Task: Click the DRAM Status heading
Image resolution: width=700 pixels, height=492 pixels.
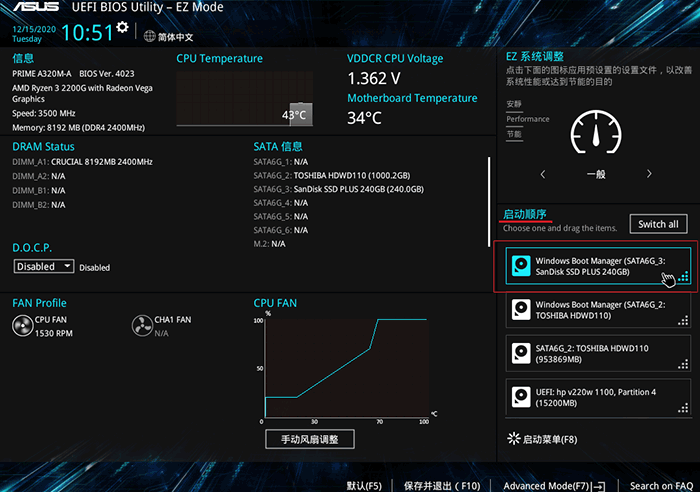Action: pos(43,146)
